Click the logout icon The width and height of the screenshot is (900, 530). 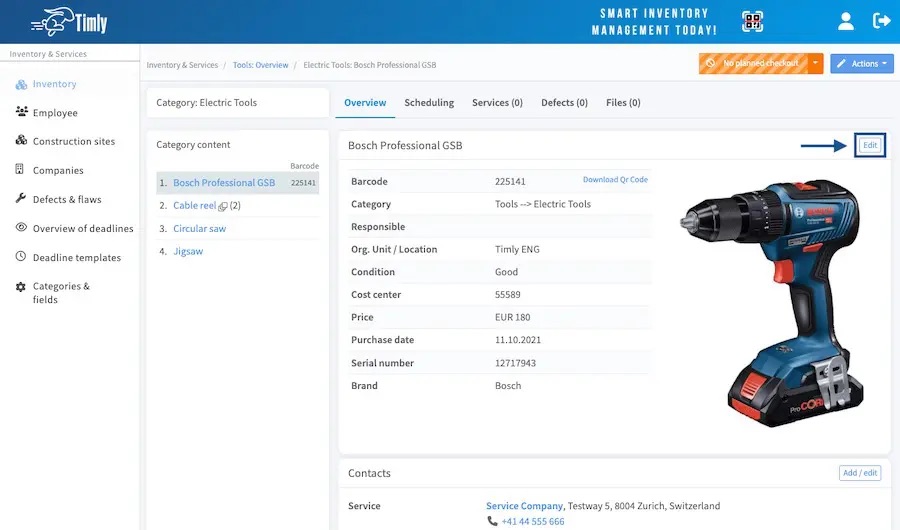coord(881,21)
